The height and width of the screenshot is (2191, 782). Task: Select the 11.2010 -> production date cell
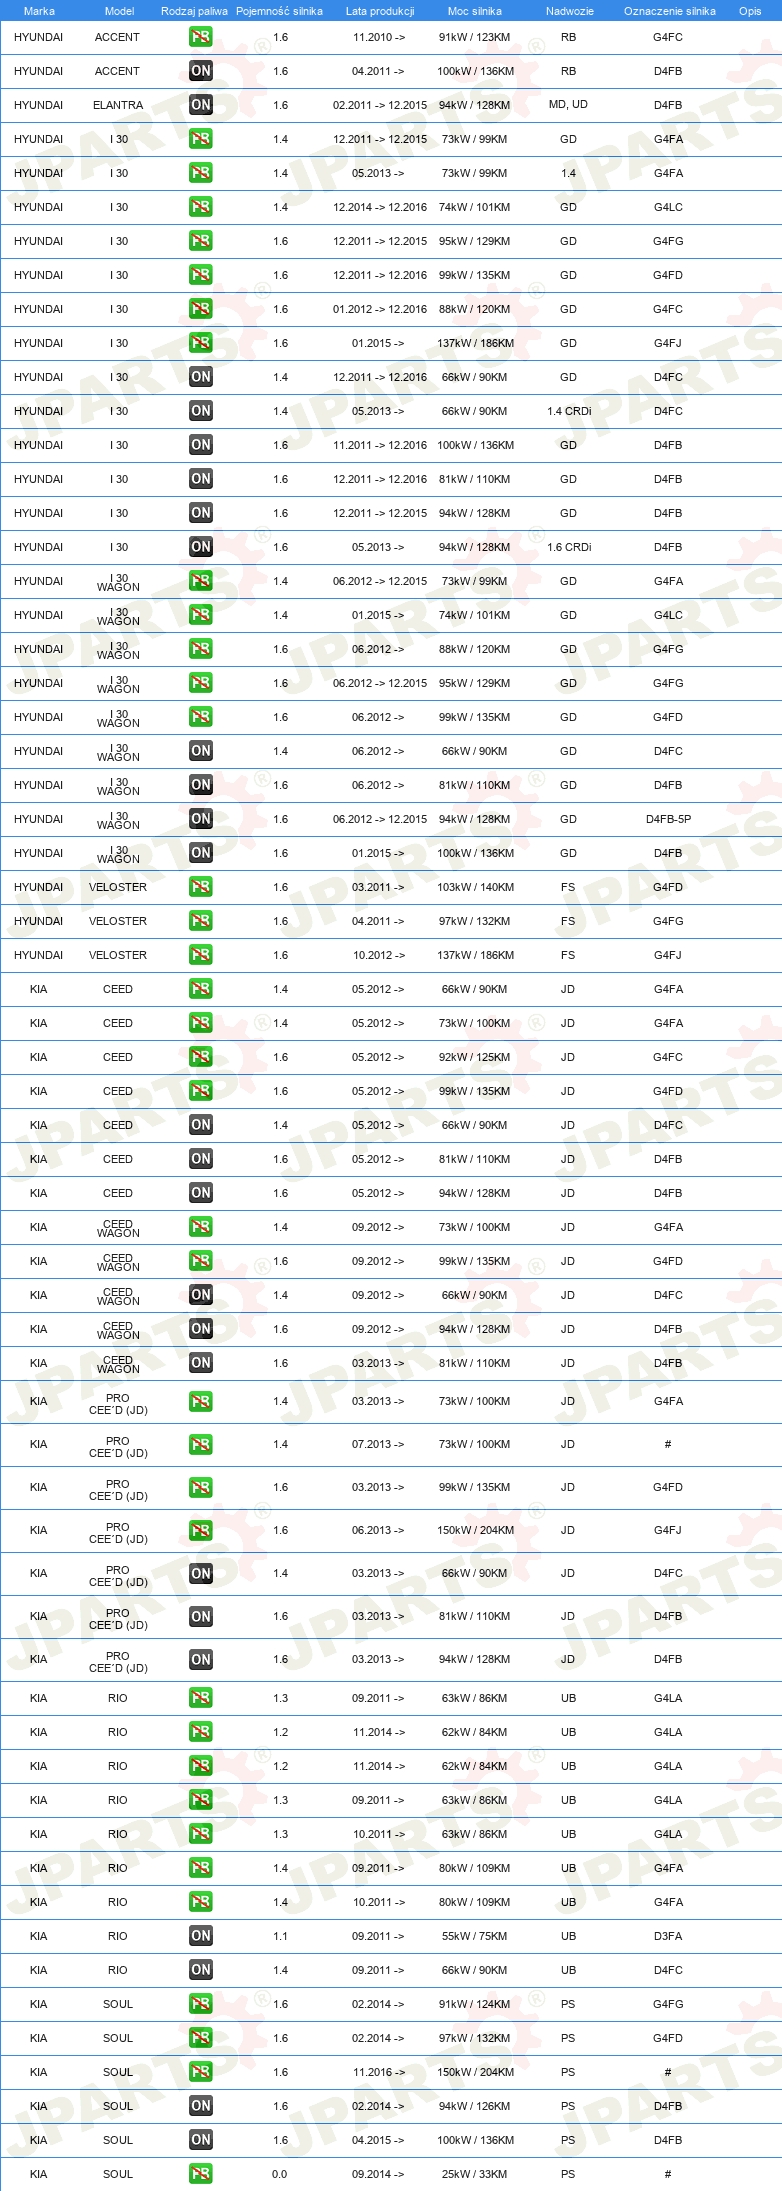(379, 37)
